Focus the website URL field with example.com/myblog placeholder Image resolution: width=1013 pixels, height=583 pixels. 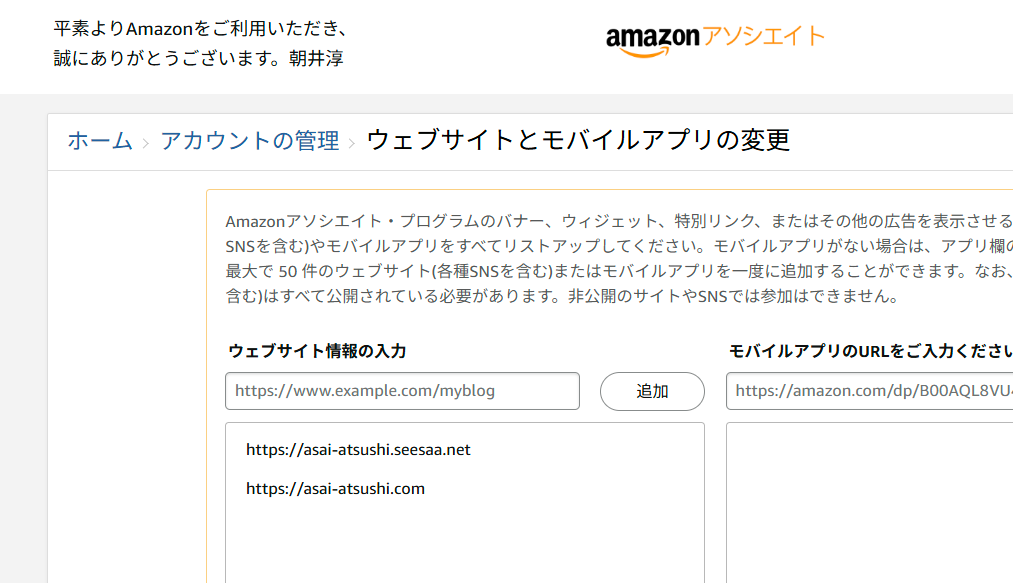coord(402,391)
